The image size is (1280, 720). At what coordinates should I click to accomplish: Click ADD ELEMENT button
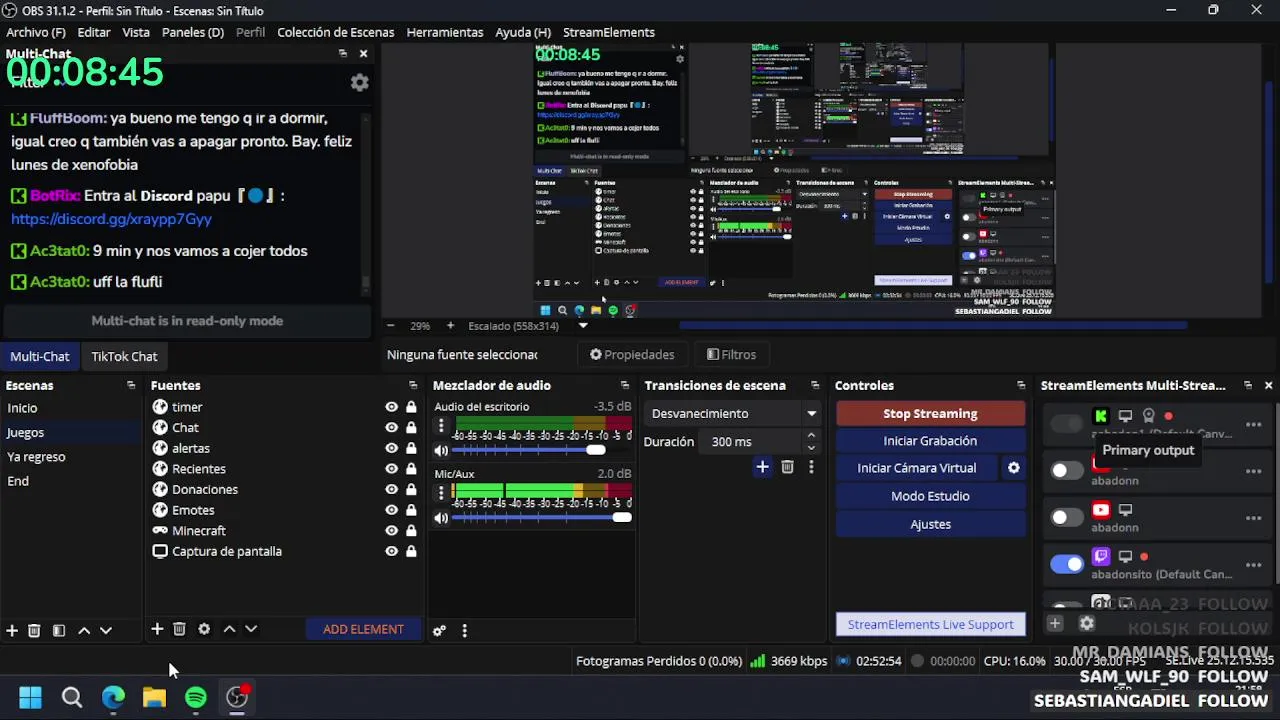(363, 629)
